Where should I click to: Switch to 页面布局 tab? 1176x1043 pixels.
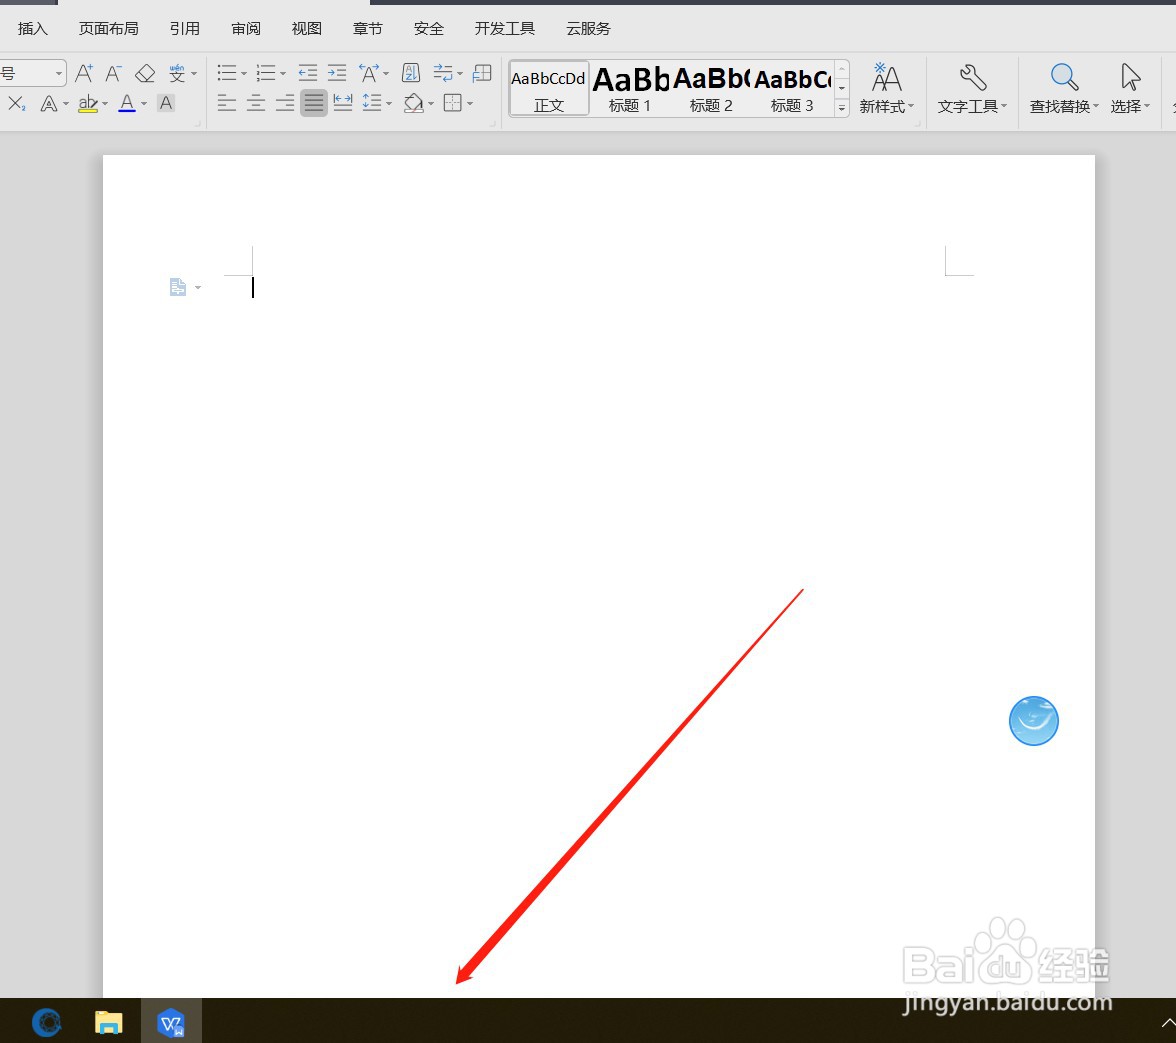(x=109, y=28)
